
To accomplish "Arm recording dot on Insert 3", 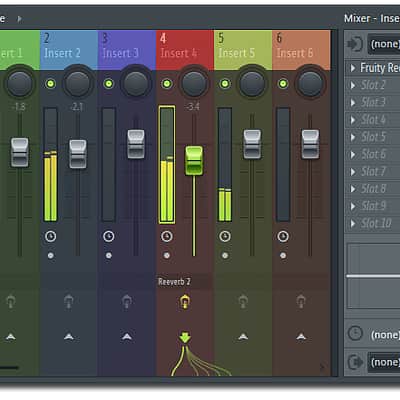I will tap(109, 256).
